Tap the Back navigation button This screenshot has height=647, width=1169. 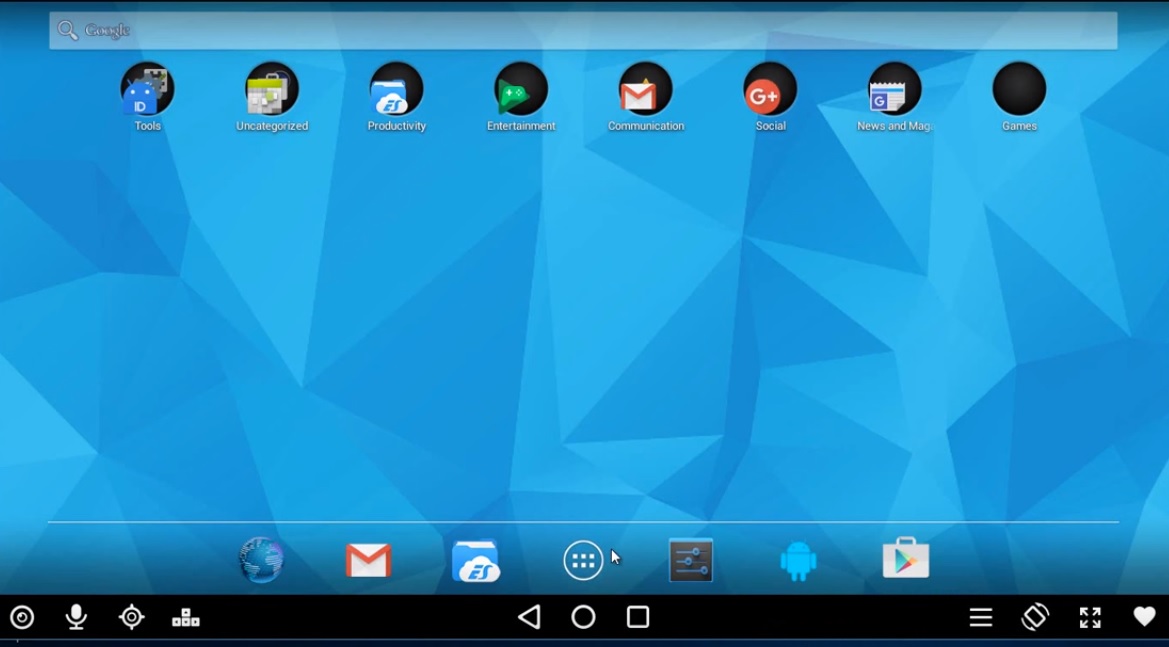[529, 617]
